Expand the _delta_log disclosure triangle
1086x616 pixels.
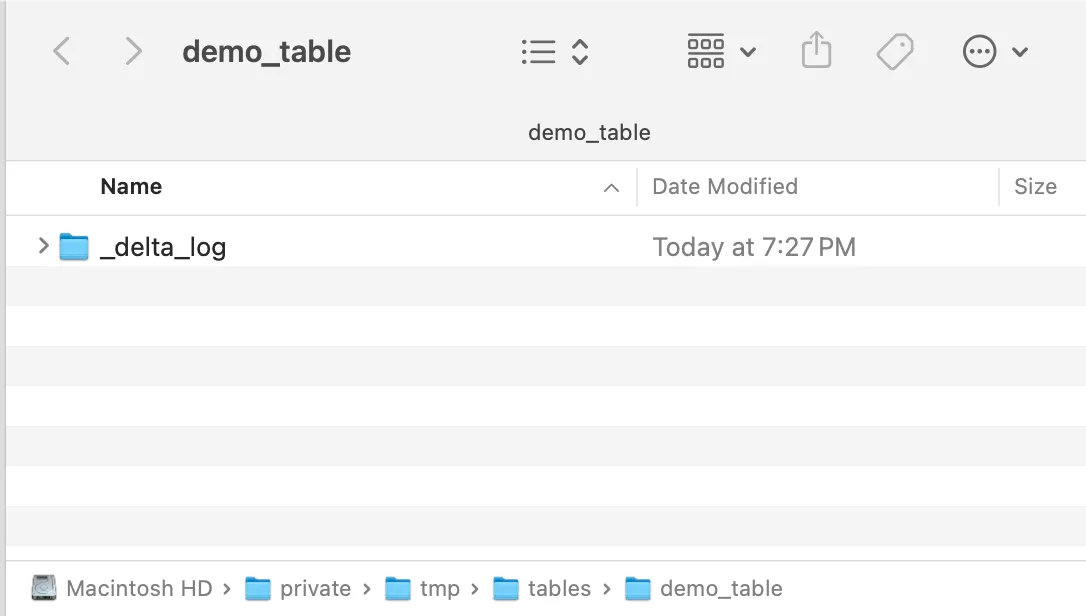pos(42,246)
